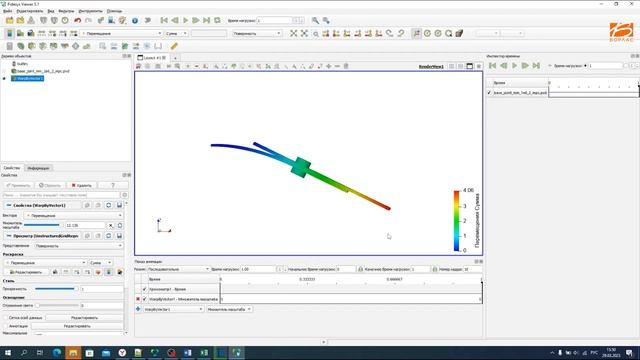This screenshot has height=360, width=640.
Task: Open the Файл menu
Action: click(x=7, y=11)
